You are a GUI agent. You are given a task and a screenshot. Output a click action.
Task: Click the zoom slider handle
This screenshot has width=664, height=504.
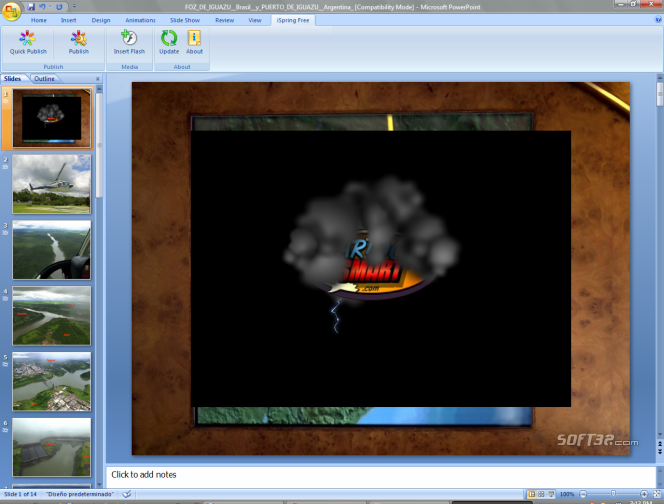pyautogui.click(x=613, y=494)
